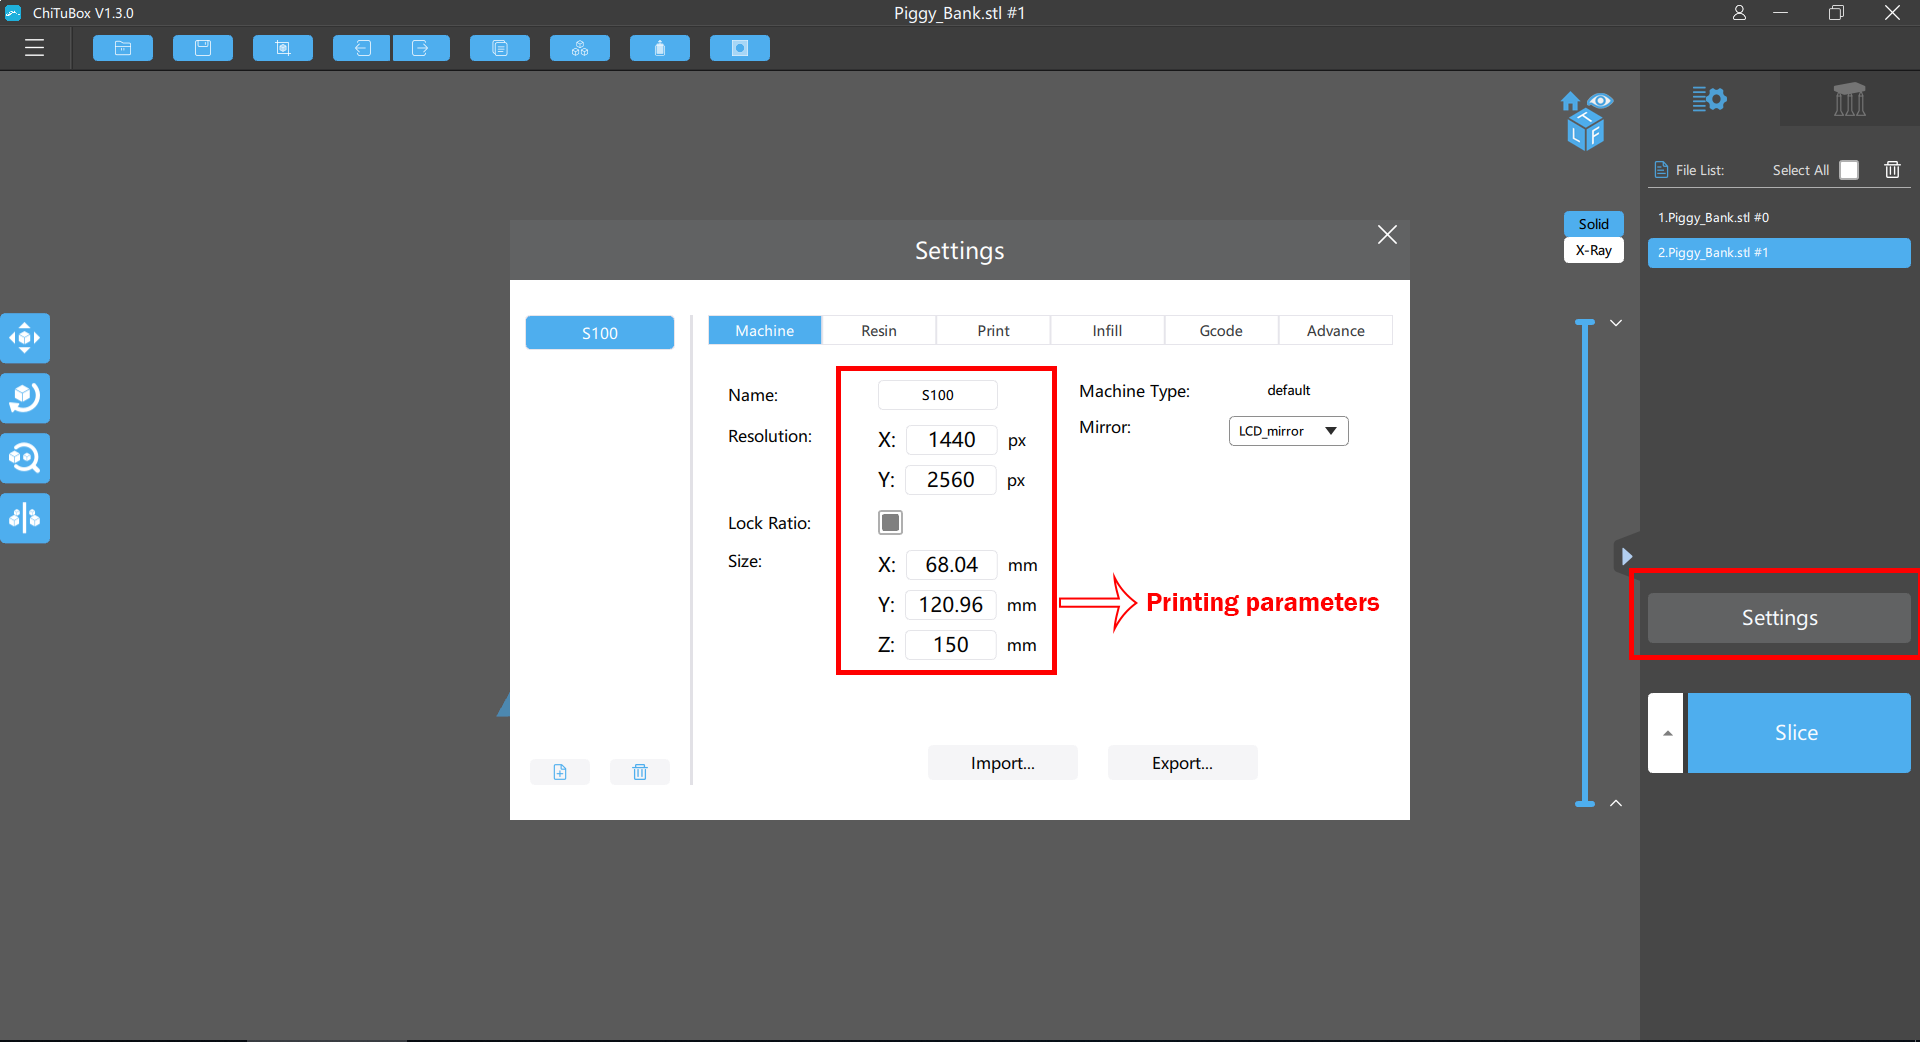Click the trash icon in File List

(x=1892, y=170)
